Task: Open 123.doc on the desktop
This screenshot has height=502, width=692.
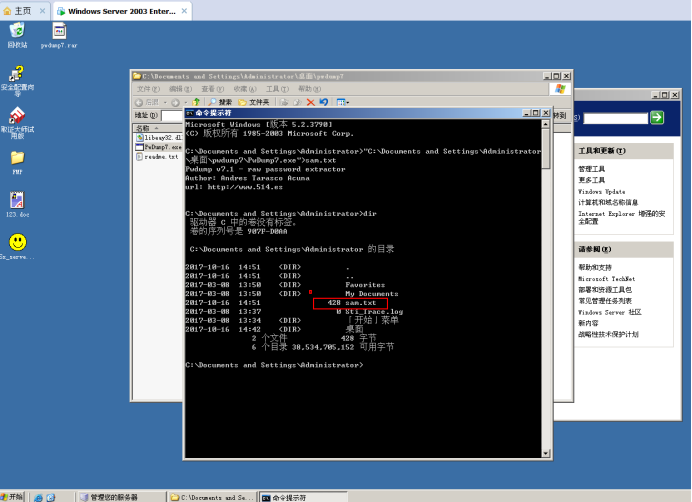Action: coord(17,204)
